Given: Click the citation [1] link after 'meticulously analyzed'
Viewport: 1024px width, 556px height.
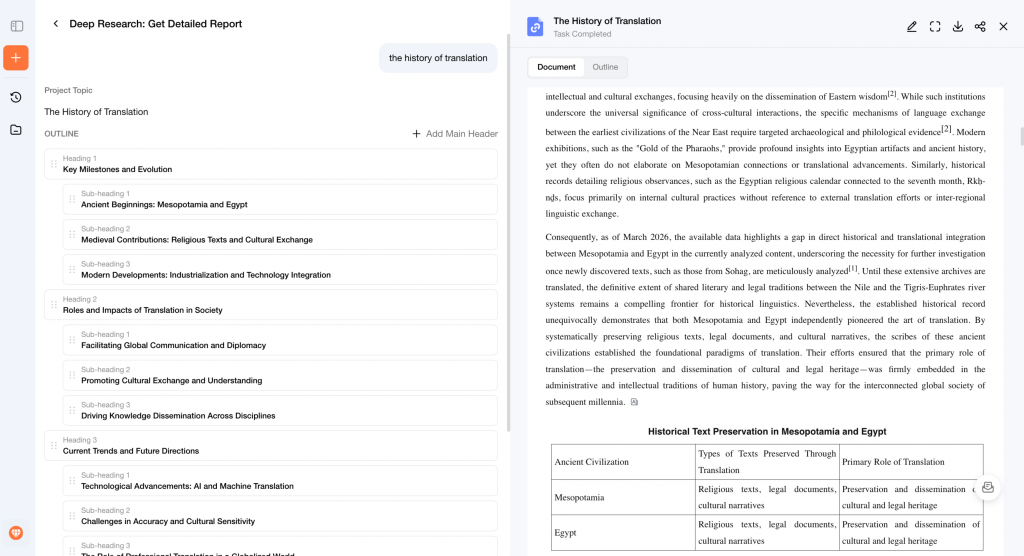Looking at the screenshot, I should [853, 269].
